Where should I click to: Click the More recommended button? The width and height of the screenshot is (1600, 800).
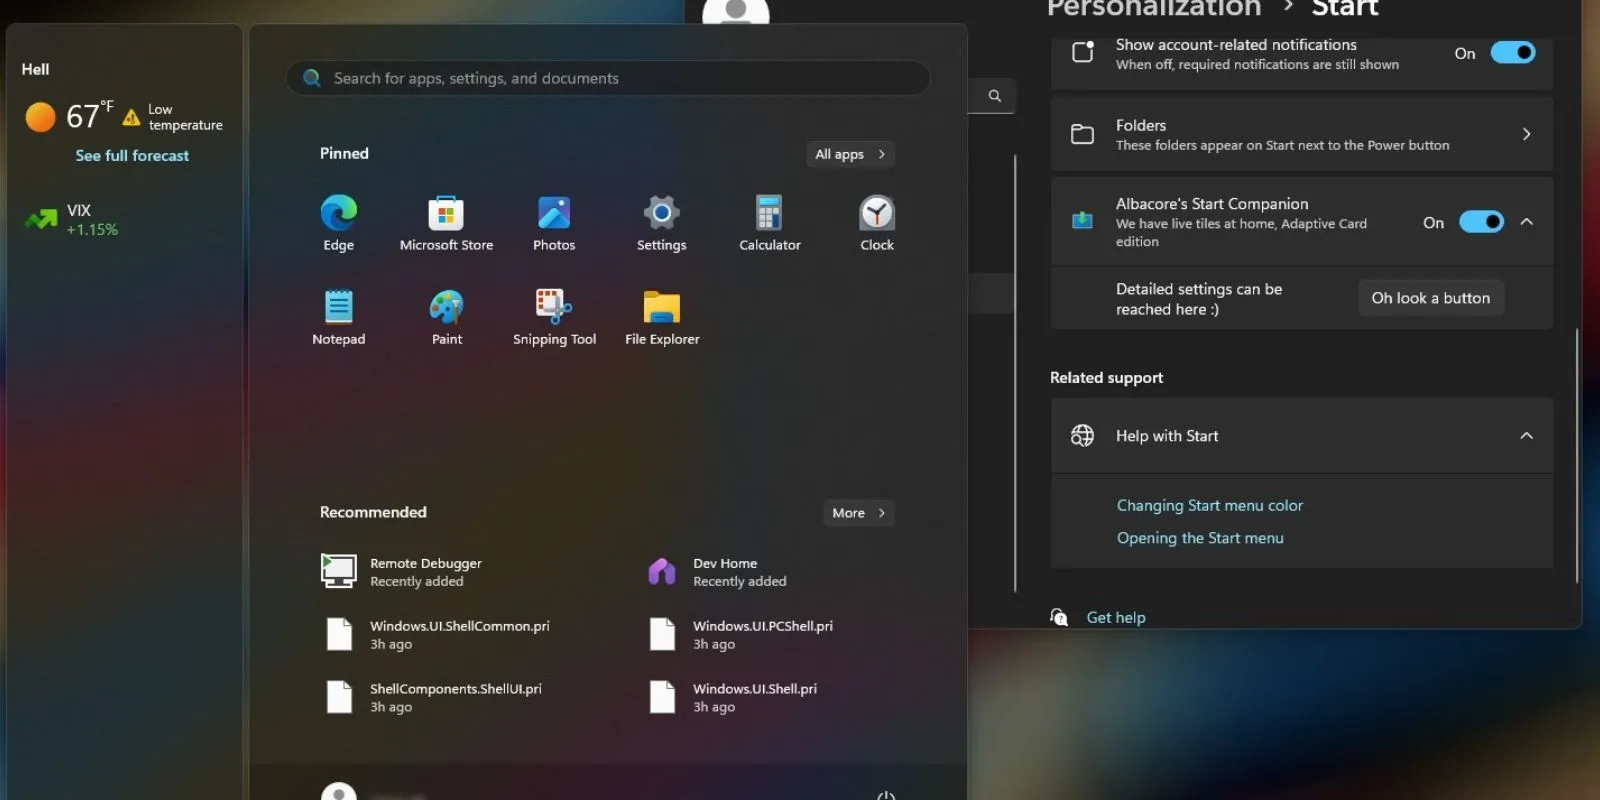(858, 513)
